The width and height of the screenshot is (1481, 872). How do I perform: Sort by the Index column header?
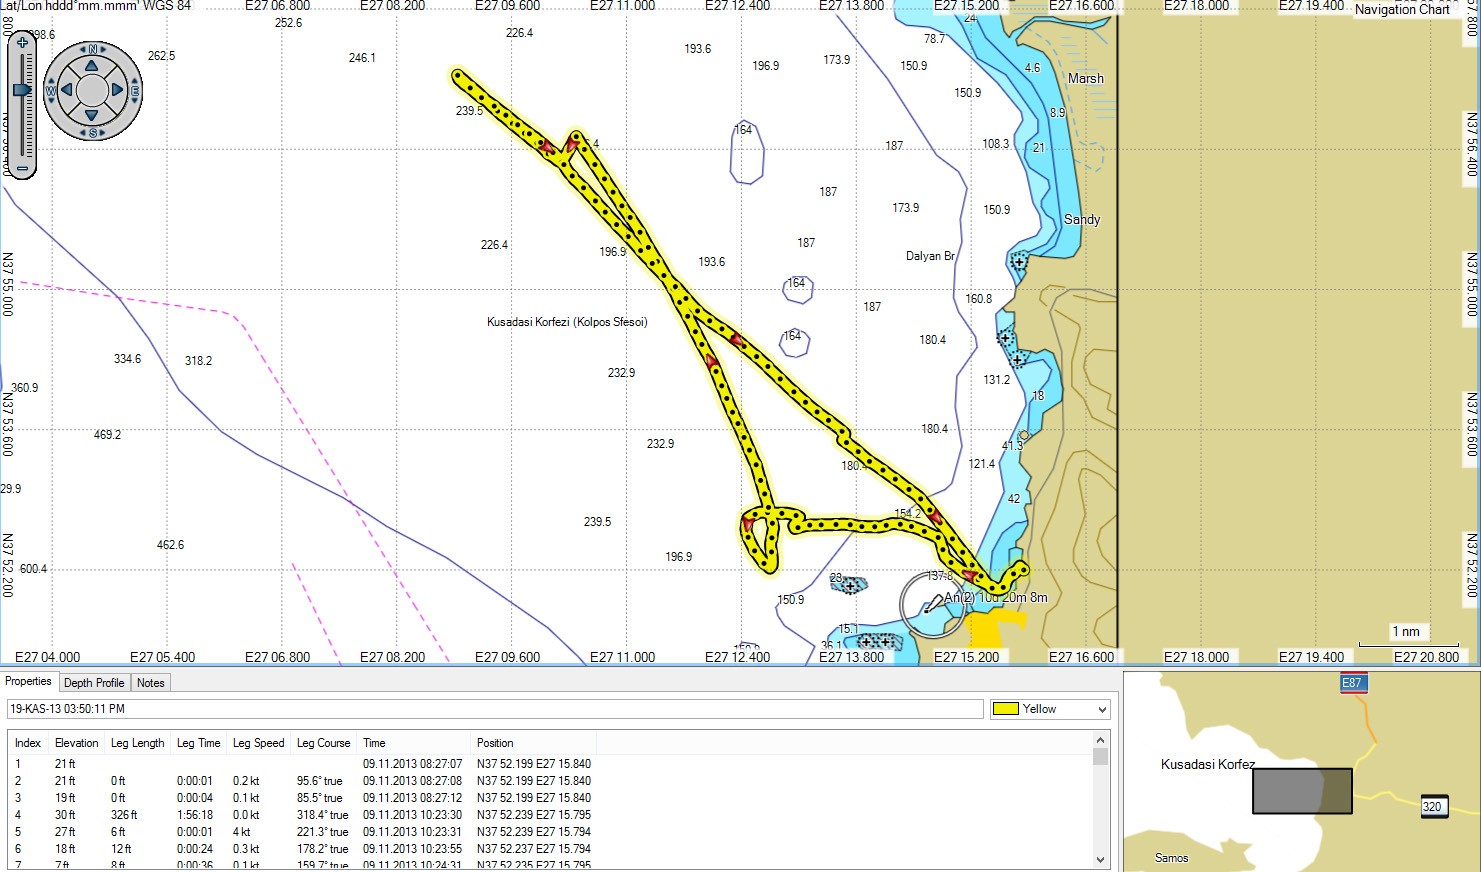[x=28, y=743]
